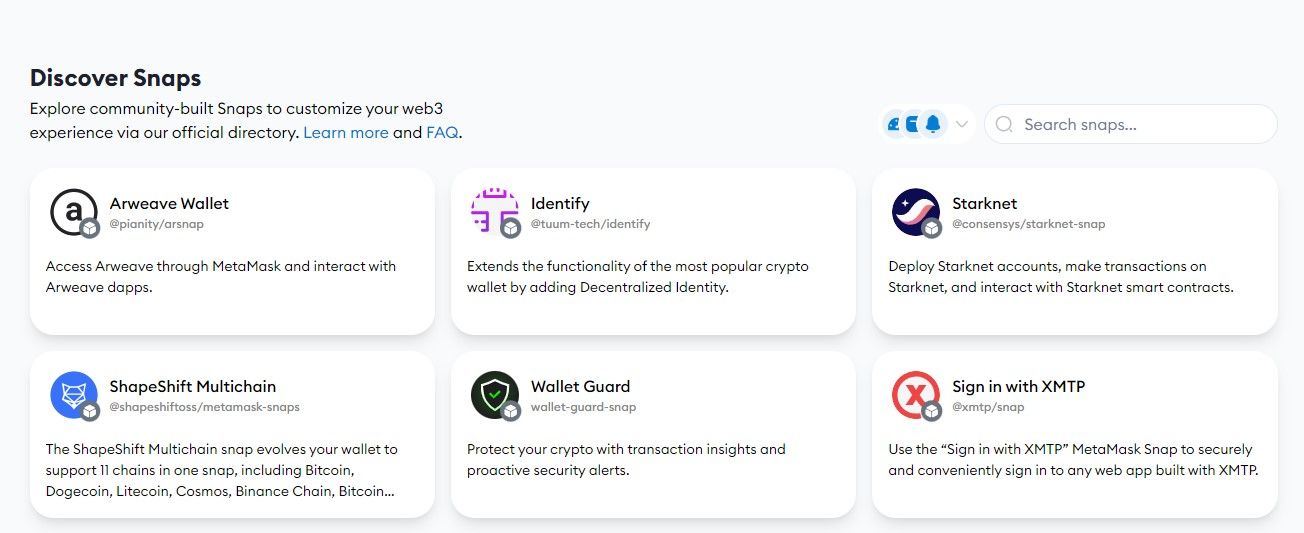This screenshot has width=1304, height=533.
Task: Open the FAQ link
Action: coord(442,132)
